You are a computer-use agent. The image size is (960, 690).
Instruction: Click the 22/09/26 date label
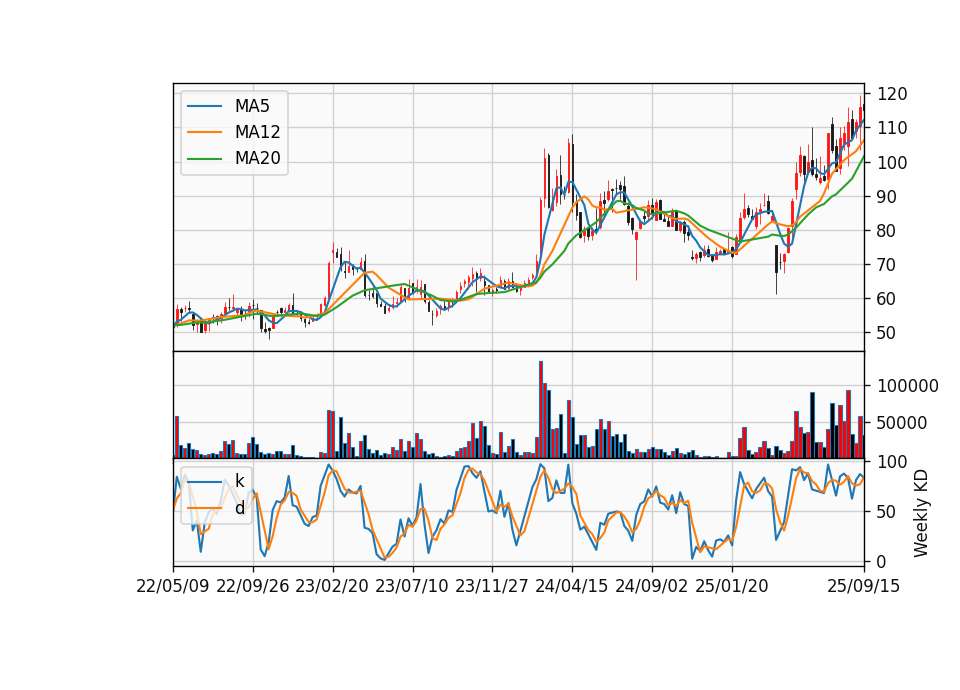tap(253, 586)
